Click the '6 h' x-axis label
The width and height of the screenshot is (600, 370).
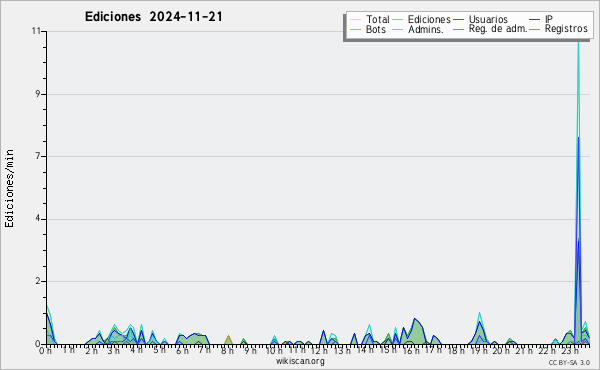(182, 350)
